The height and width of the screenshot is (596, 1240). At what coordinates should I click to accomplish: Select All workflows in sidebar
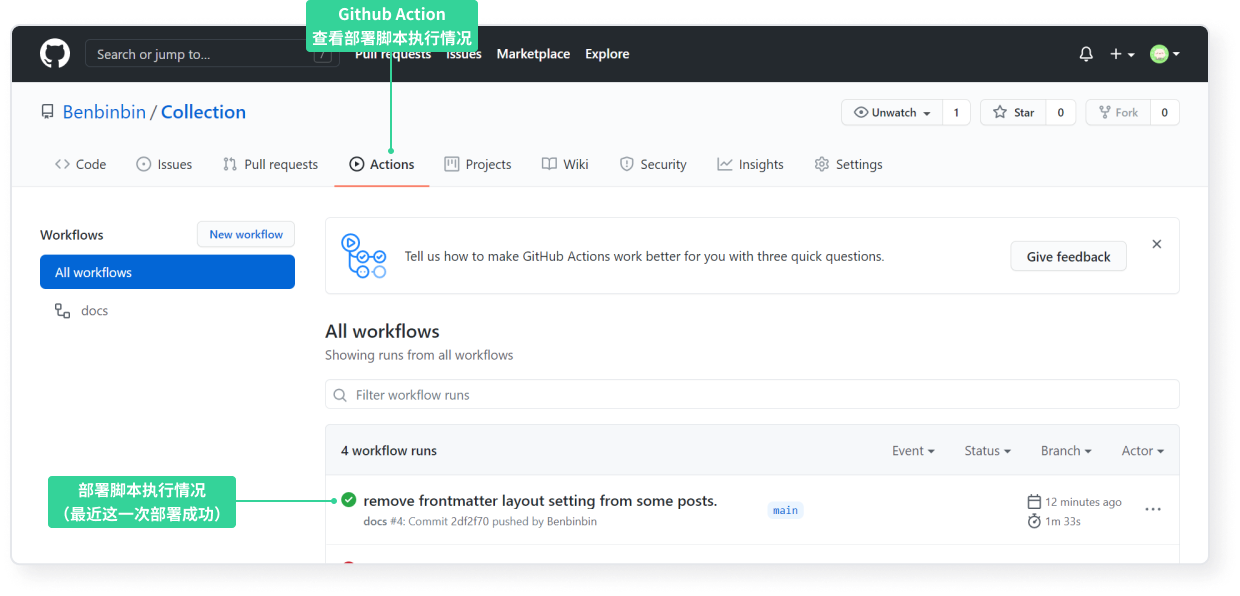pyautogui.click(x=167, y=272)
